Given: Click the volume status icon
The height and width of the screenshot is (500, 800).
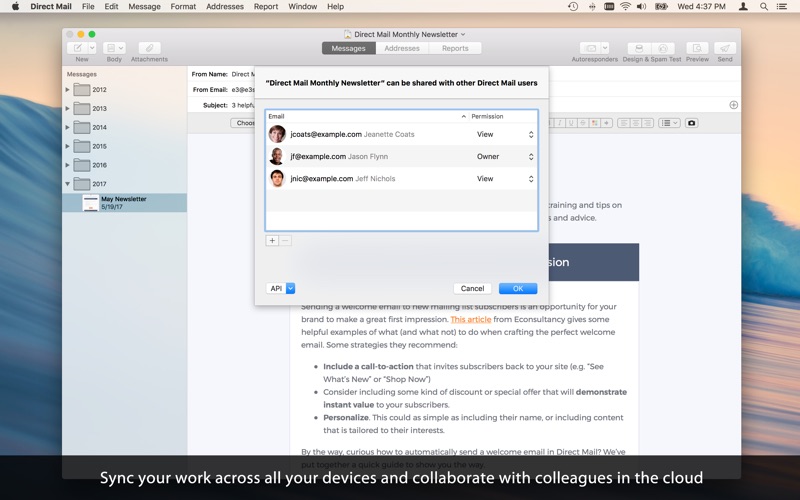Looking at the screenshot, I should pos(641,7).
